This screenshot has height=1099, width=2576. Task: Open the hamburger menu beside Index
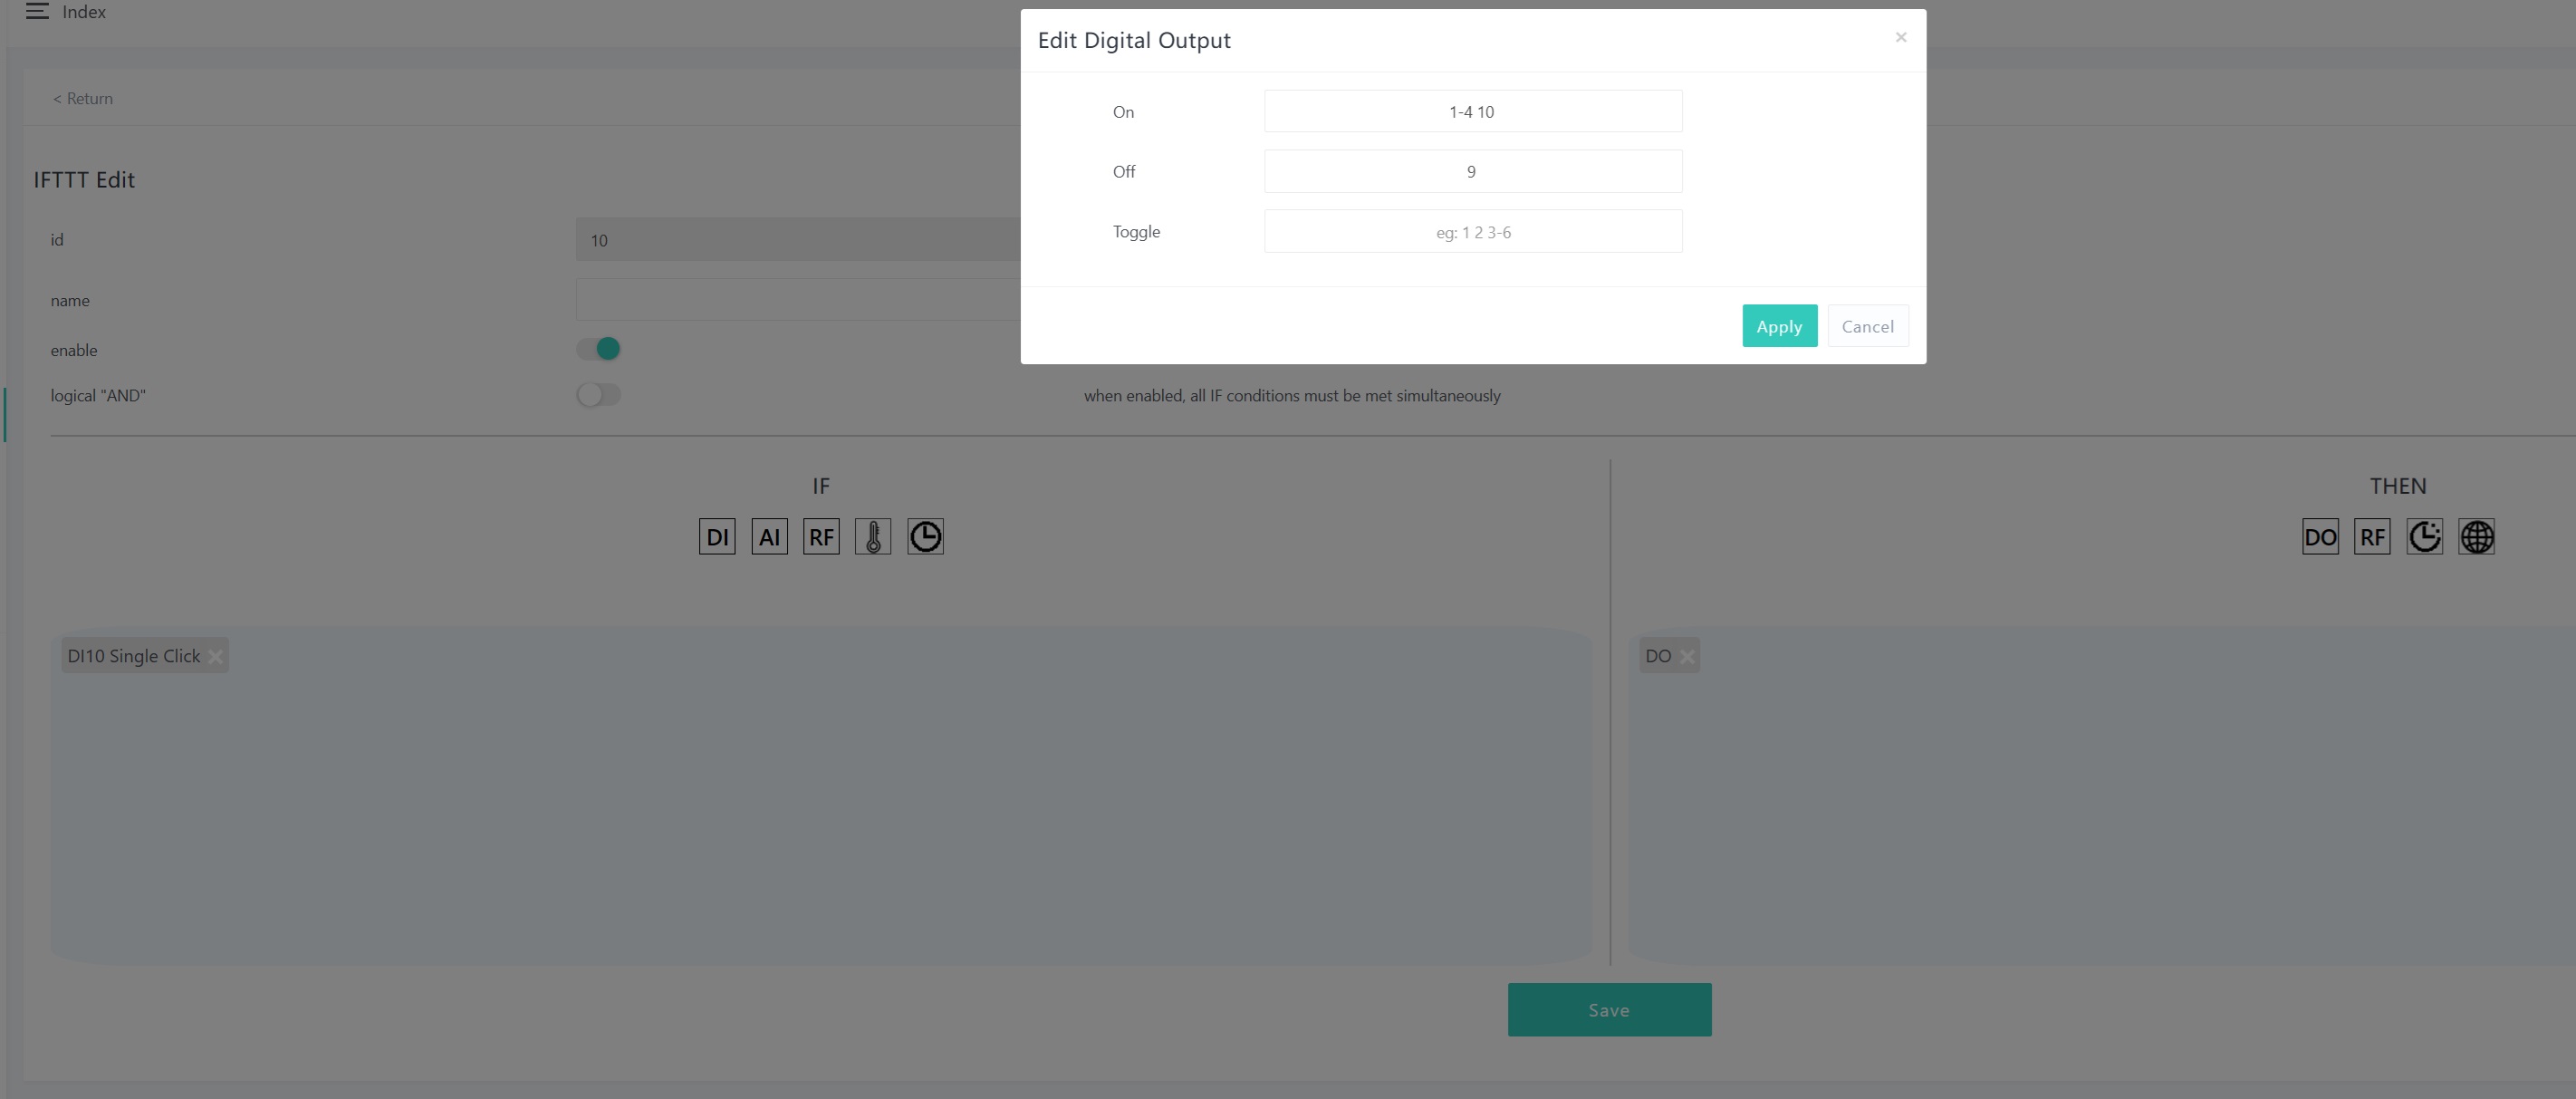37,12
